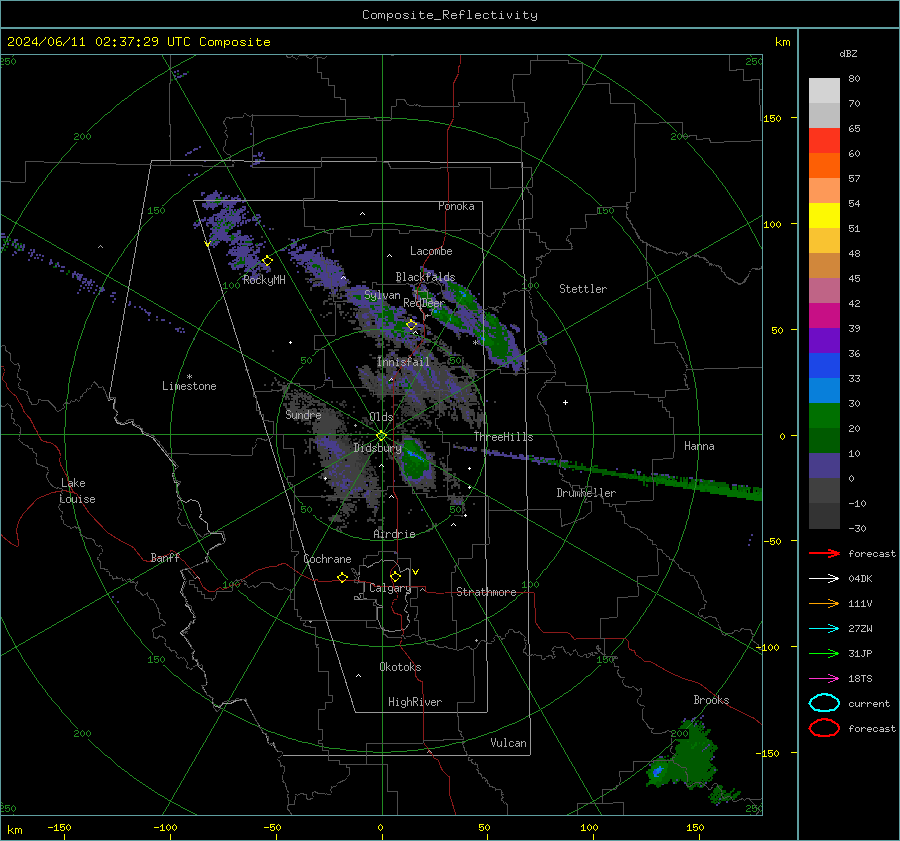Image resolution: width=900 pixels, height=841 pixels.
Task: Pick the yellow 51-54 dBZ swatch
Action: pos(824,215)
